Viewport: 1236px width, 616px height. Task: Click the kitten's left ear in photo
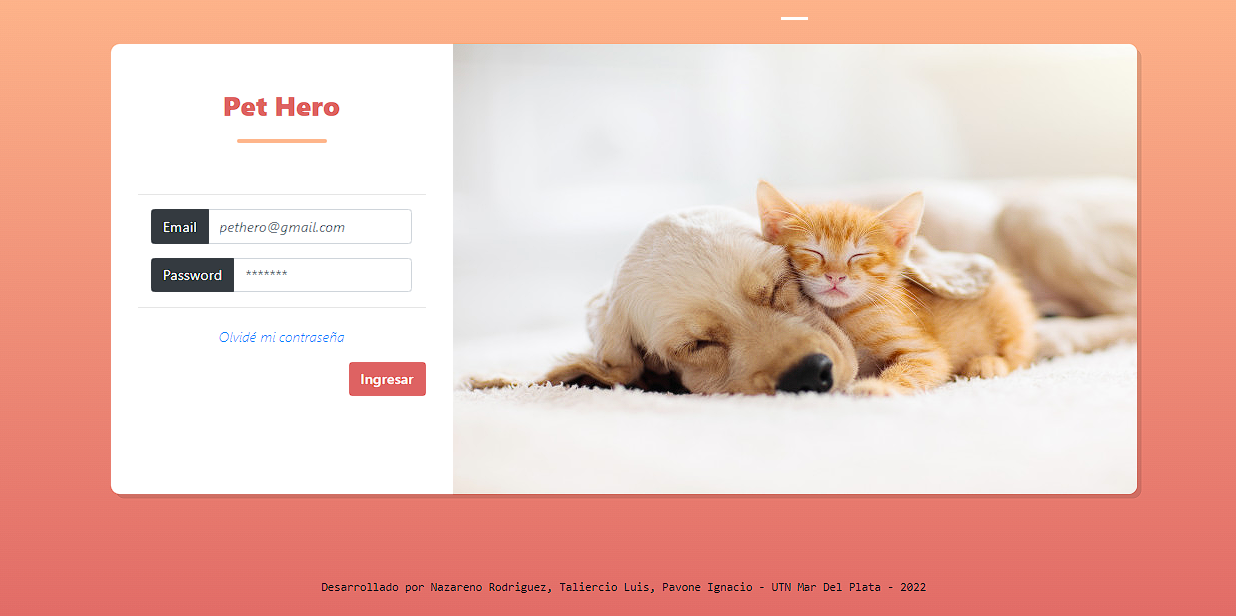[774, 210]
